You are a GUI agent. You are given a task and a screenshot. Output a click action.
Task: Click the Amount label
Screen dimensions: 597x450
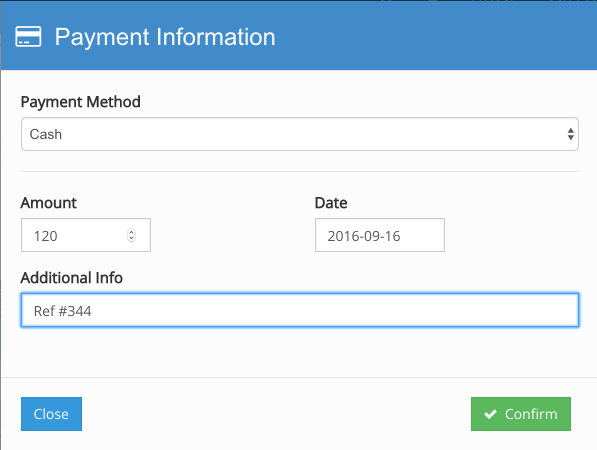pyautogui.click(x=49, y=203)
